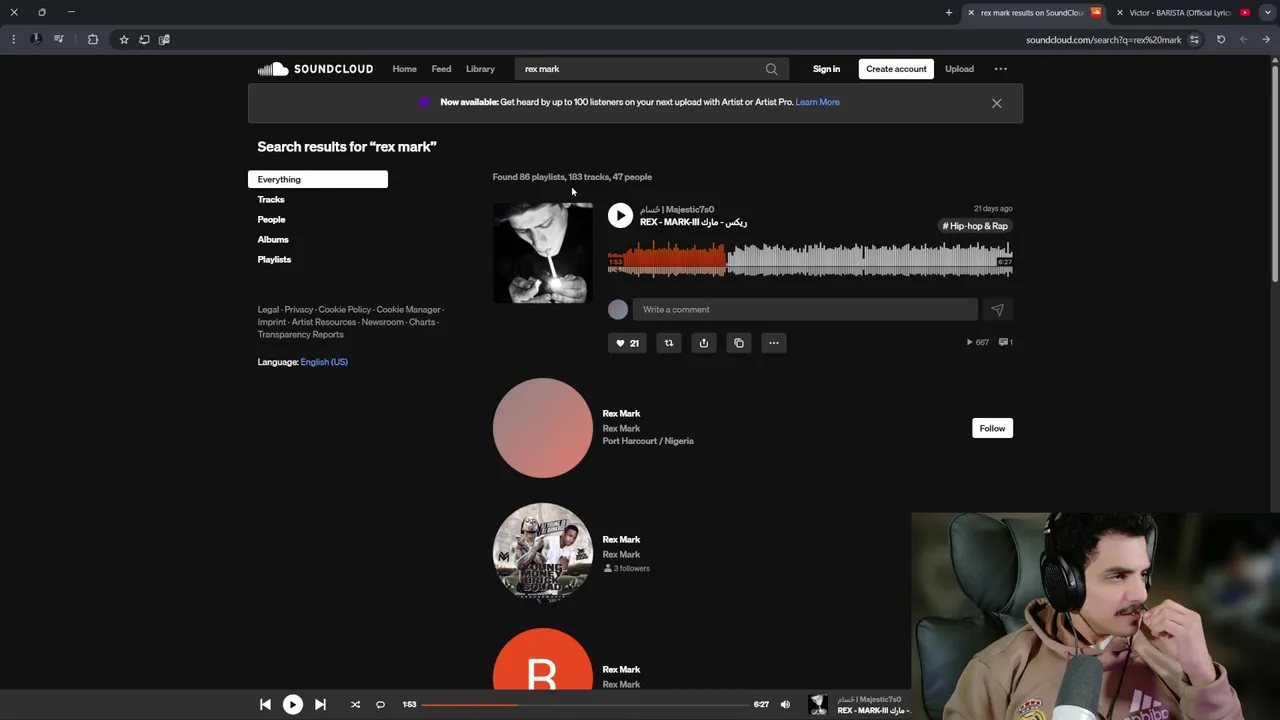Open the Upload page

click(959, 69)
